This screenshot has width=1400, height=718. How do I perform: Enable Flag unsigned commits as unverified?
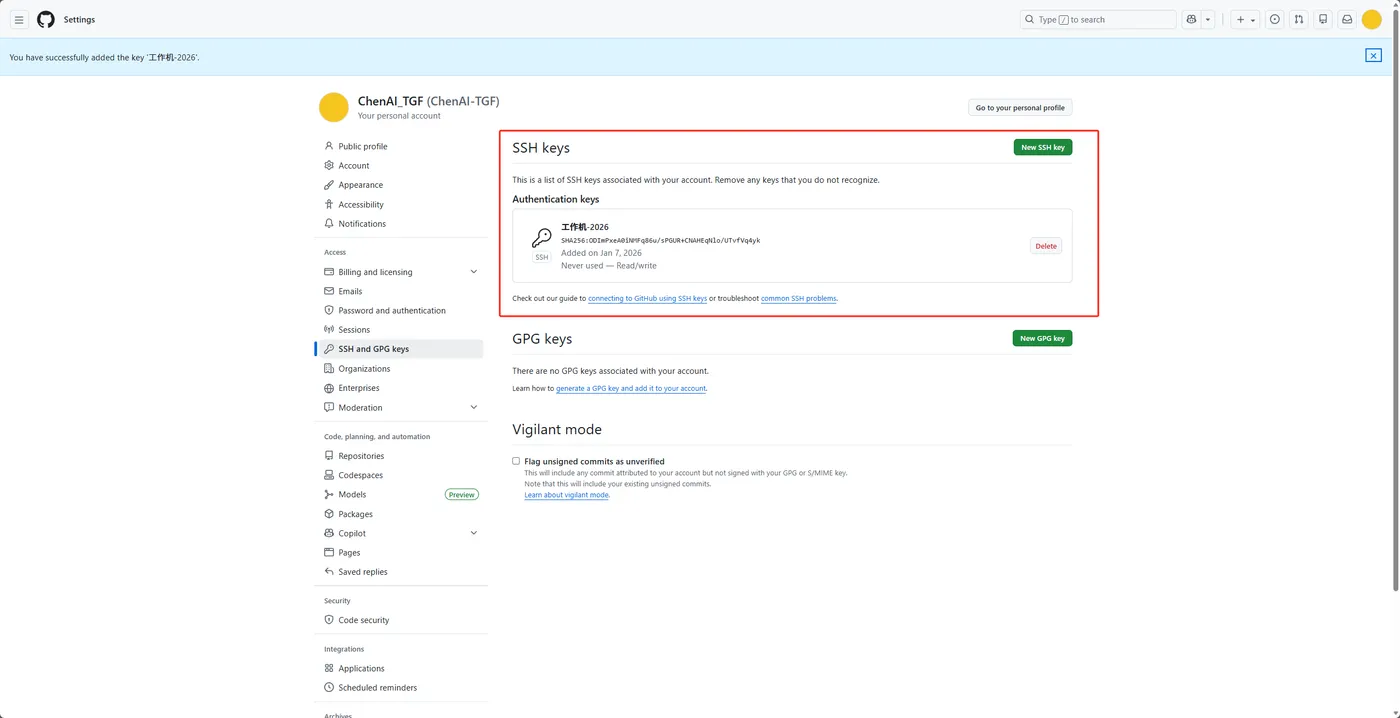[x=516, y=461]
